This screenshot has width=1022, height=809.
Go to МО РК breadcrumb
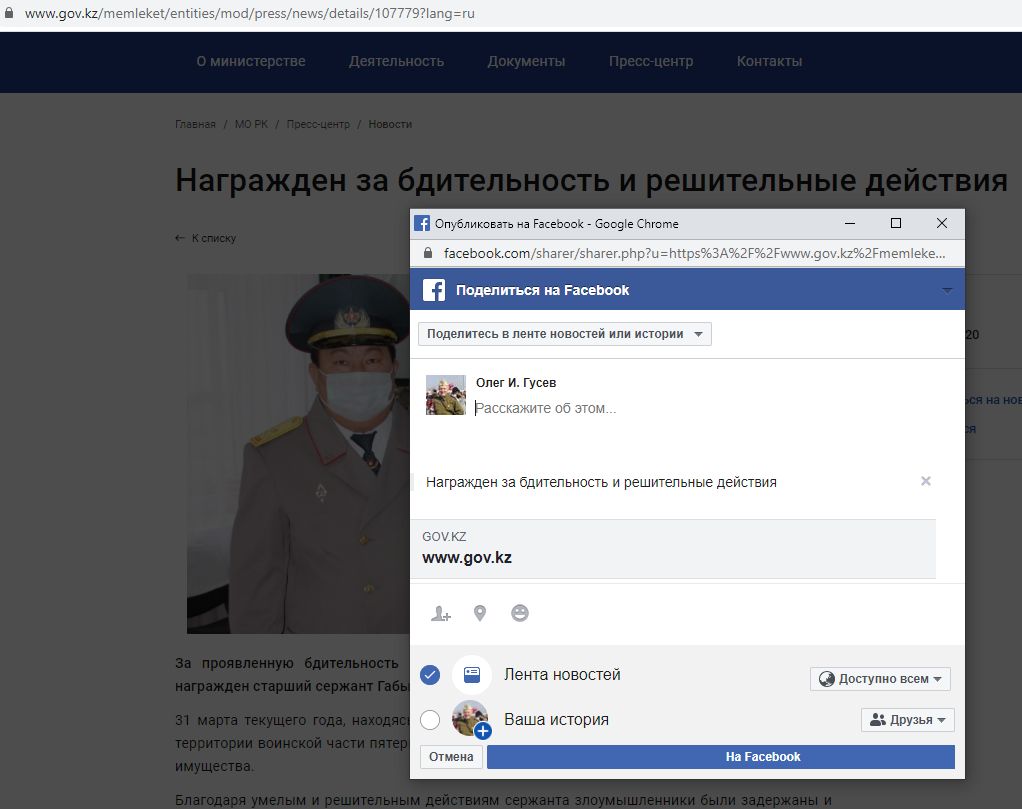(x=251, y=124)
